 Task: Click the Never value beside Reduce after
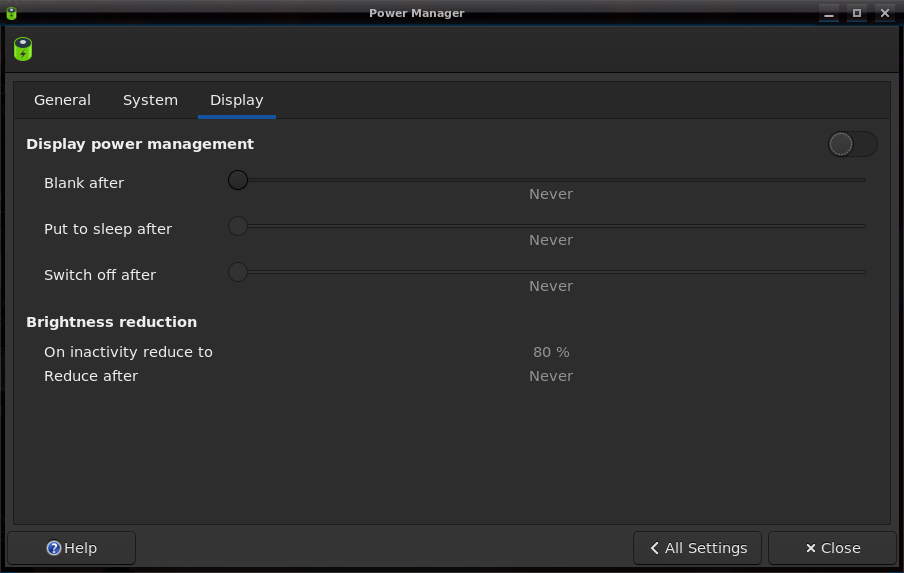pos(551,376)
